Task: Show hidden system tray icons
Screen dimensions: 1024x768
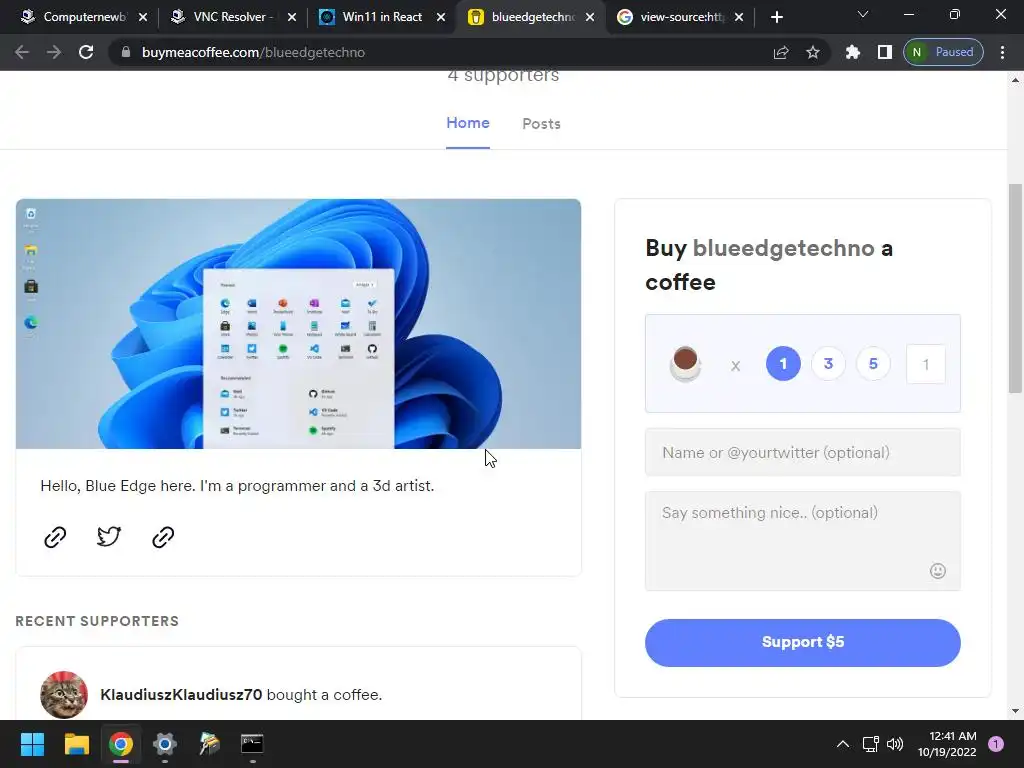Action: click(843, 744)
